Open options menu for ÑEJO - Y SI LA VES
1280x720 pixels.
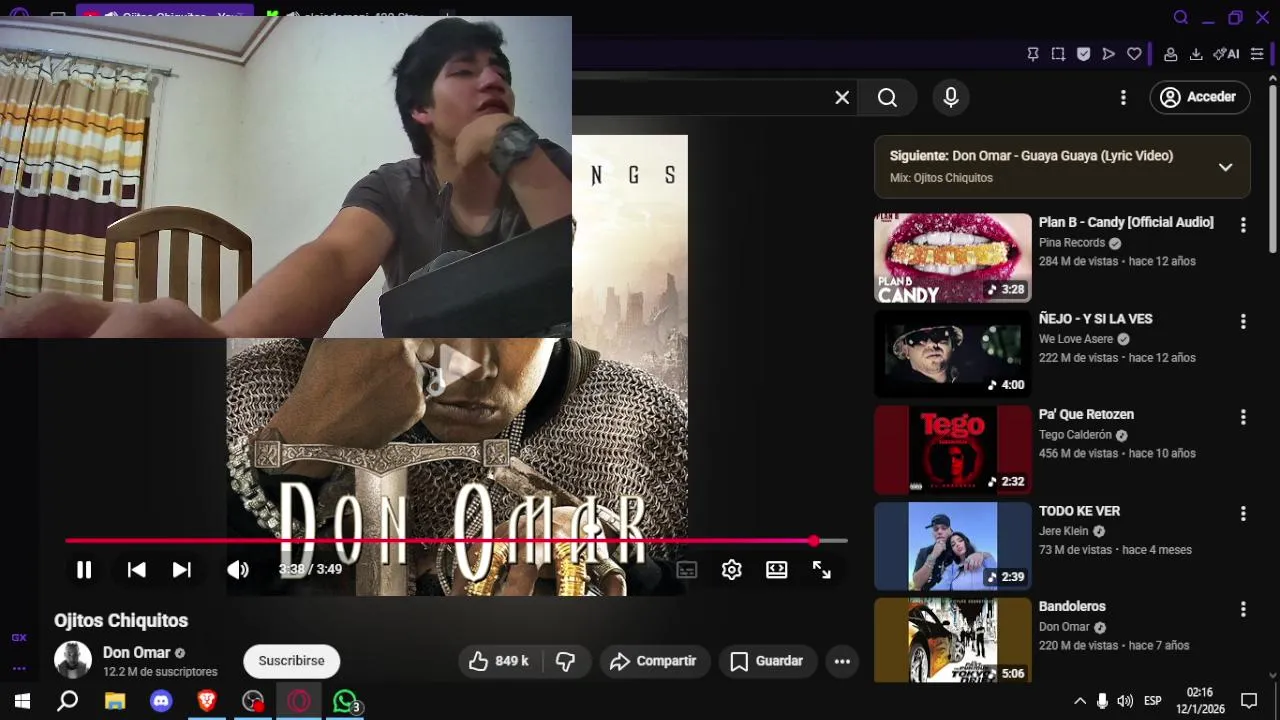coord(1243,322)
